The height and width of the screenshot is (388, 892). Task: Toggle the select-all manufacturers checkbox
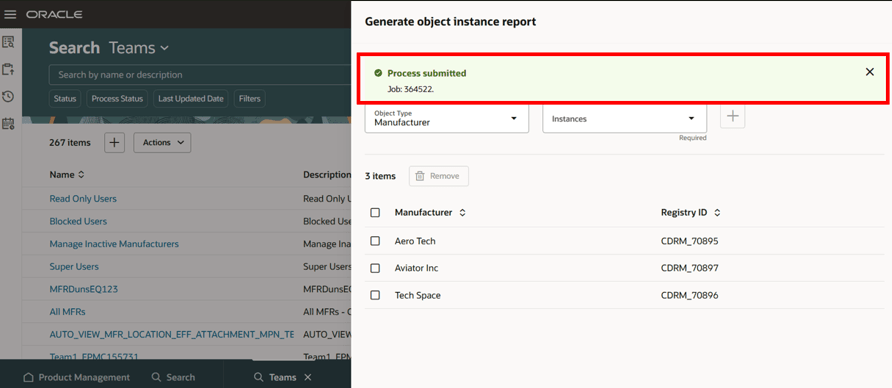[x=375, y=213]
